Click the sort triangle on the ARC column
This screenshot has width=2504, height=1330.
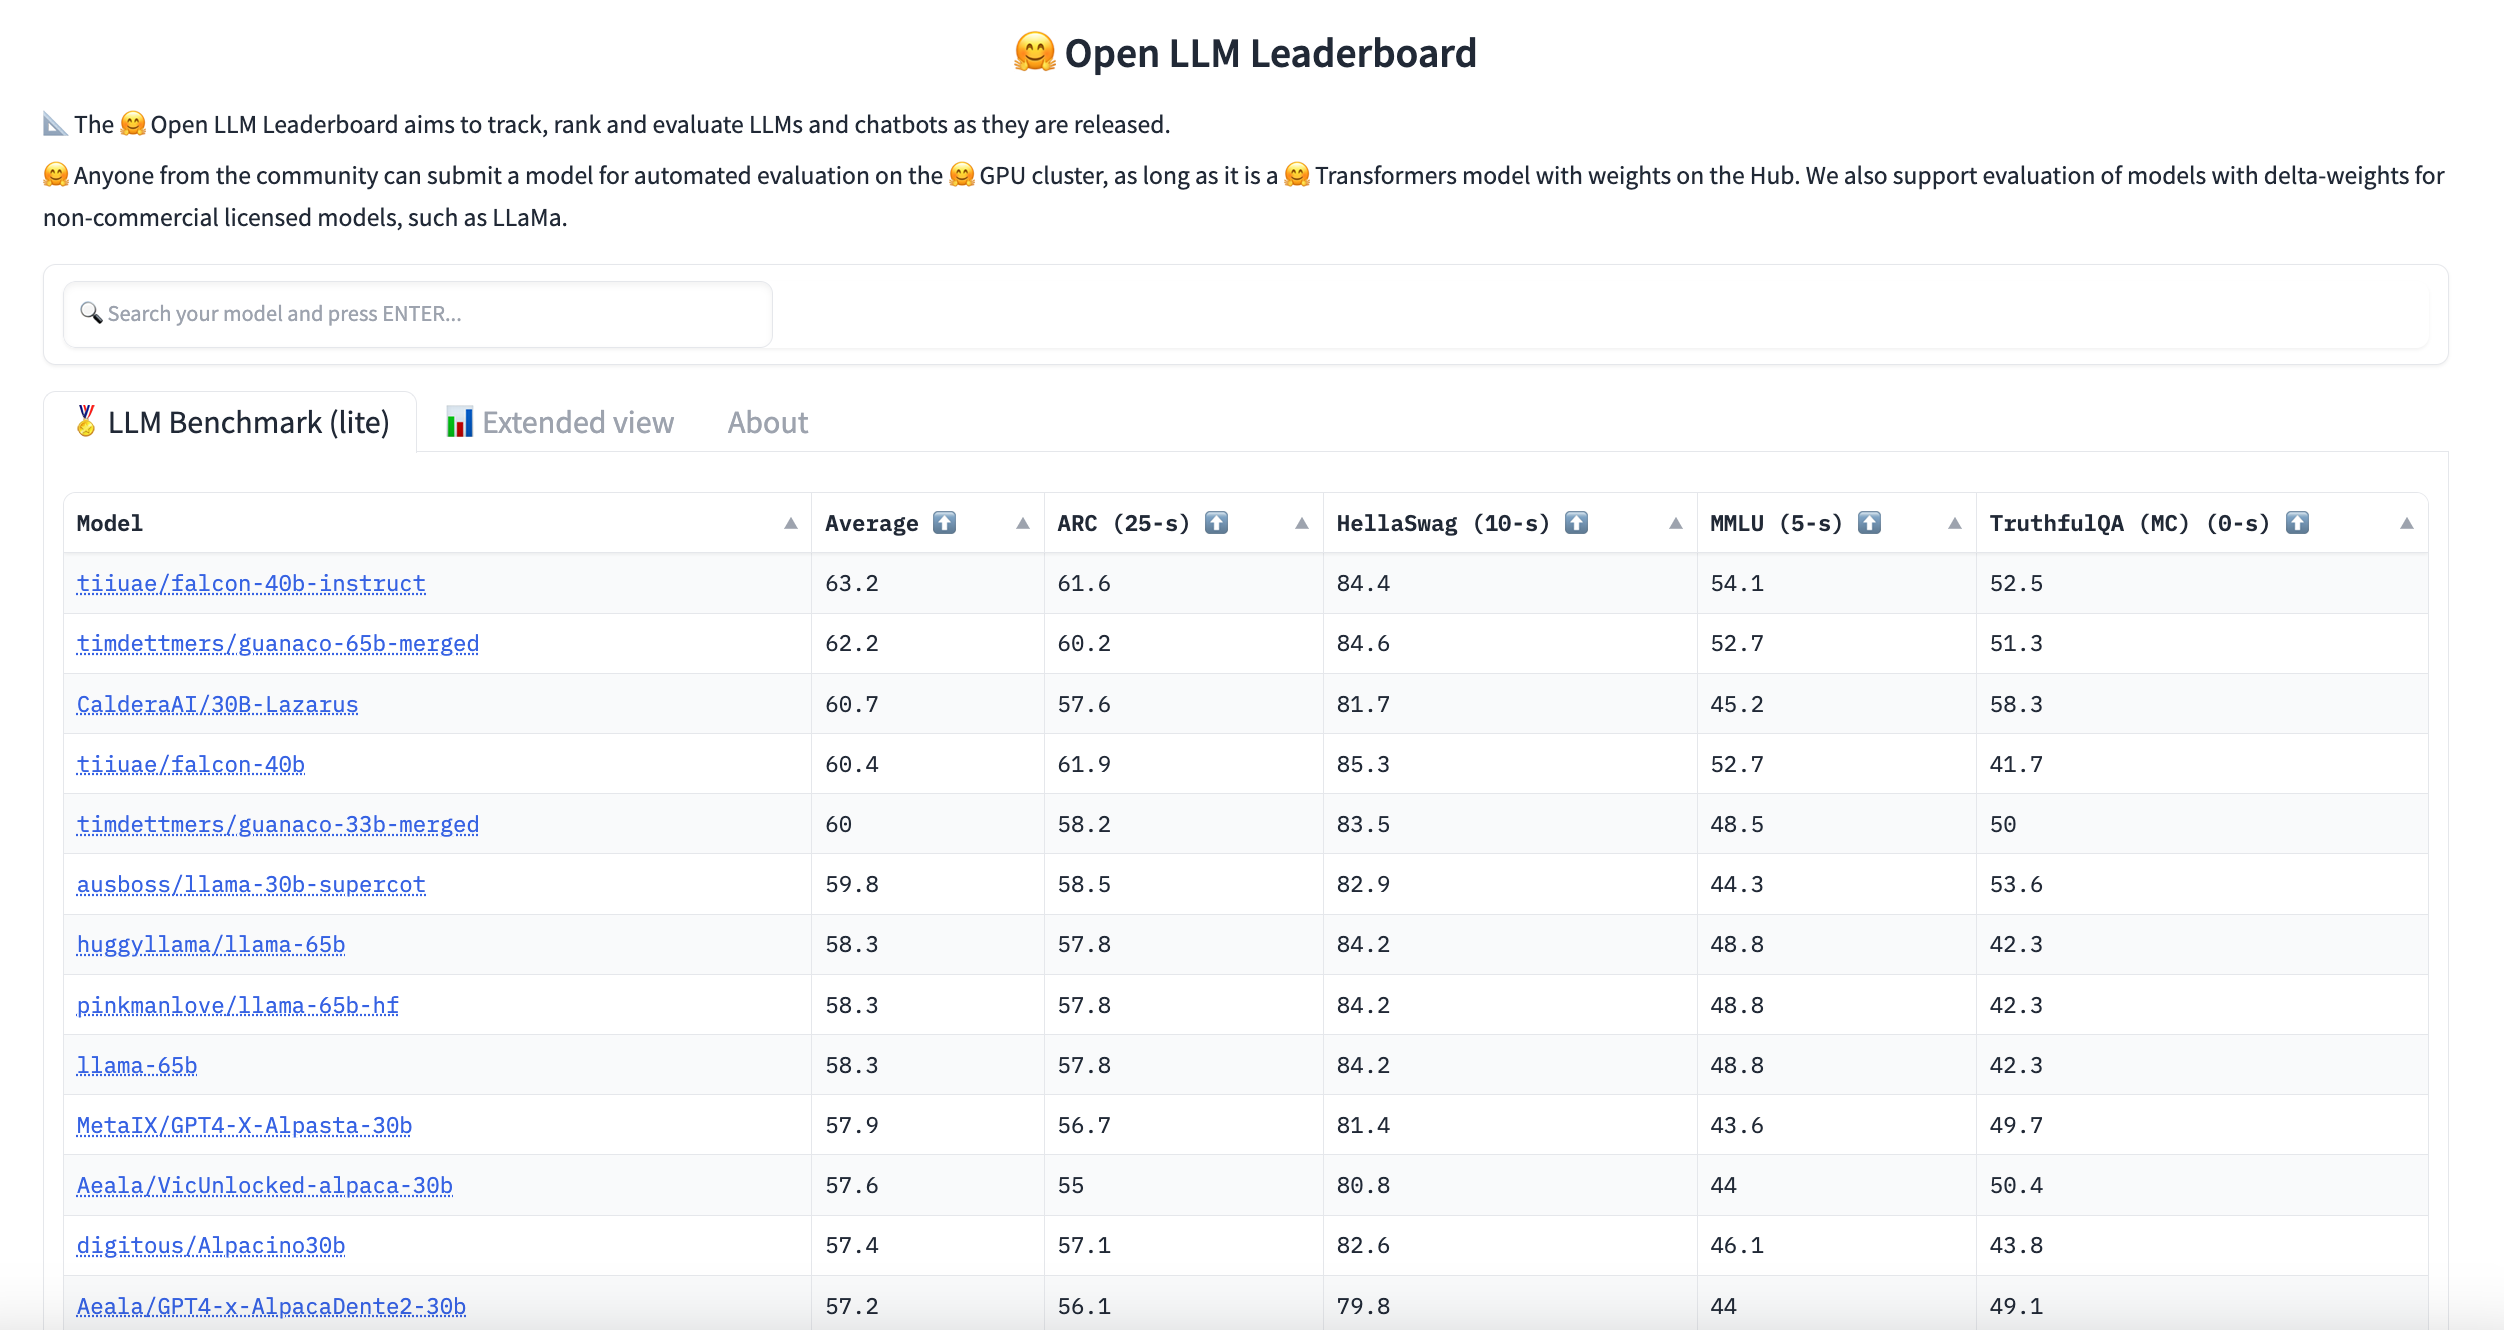tap(1300, 522)
